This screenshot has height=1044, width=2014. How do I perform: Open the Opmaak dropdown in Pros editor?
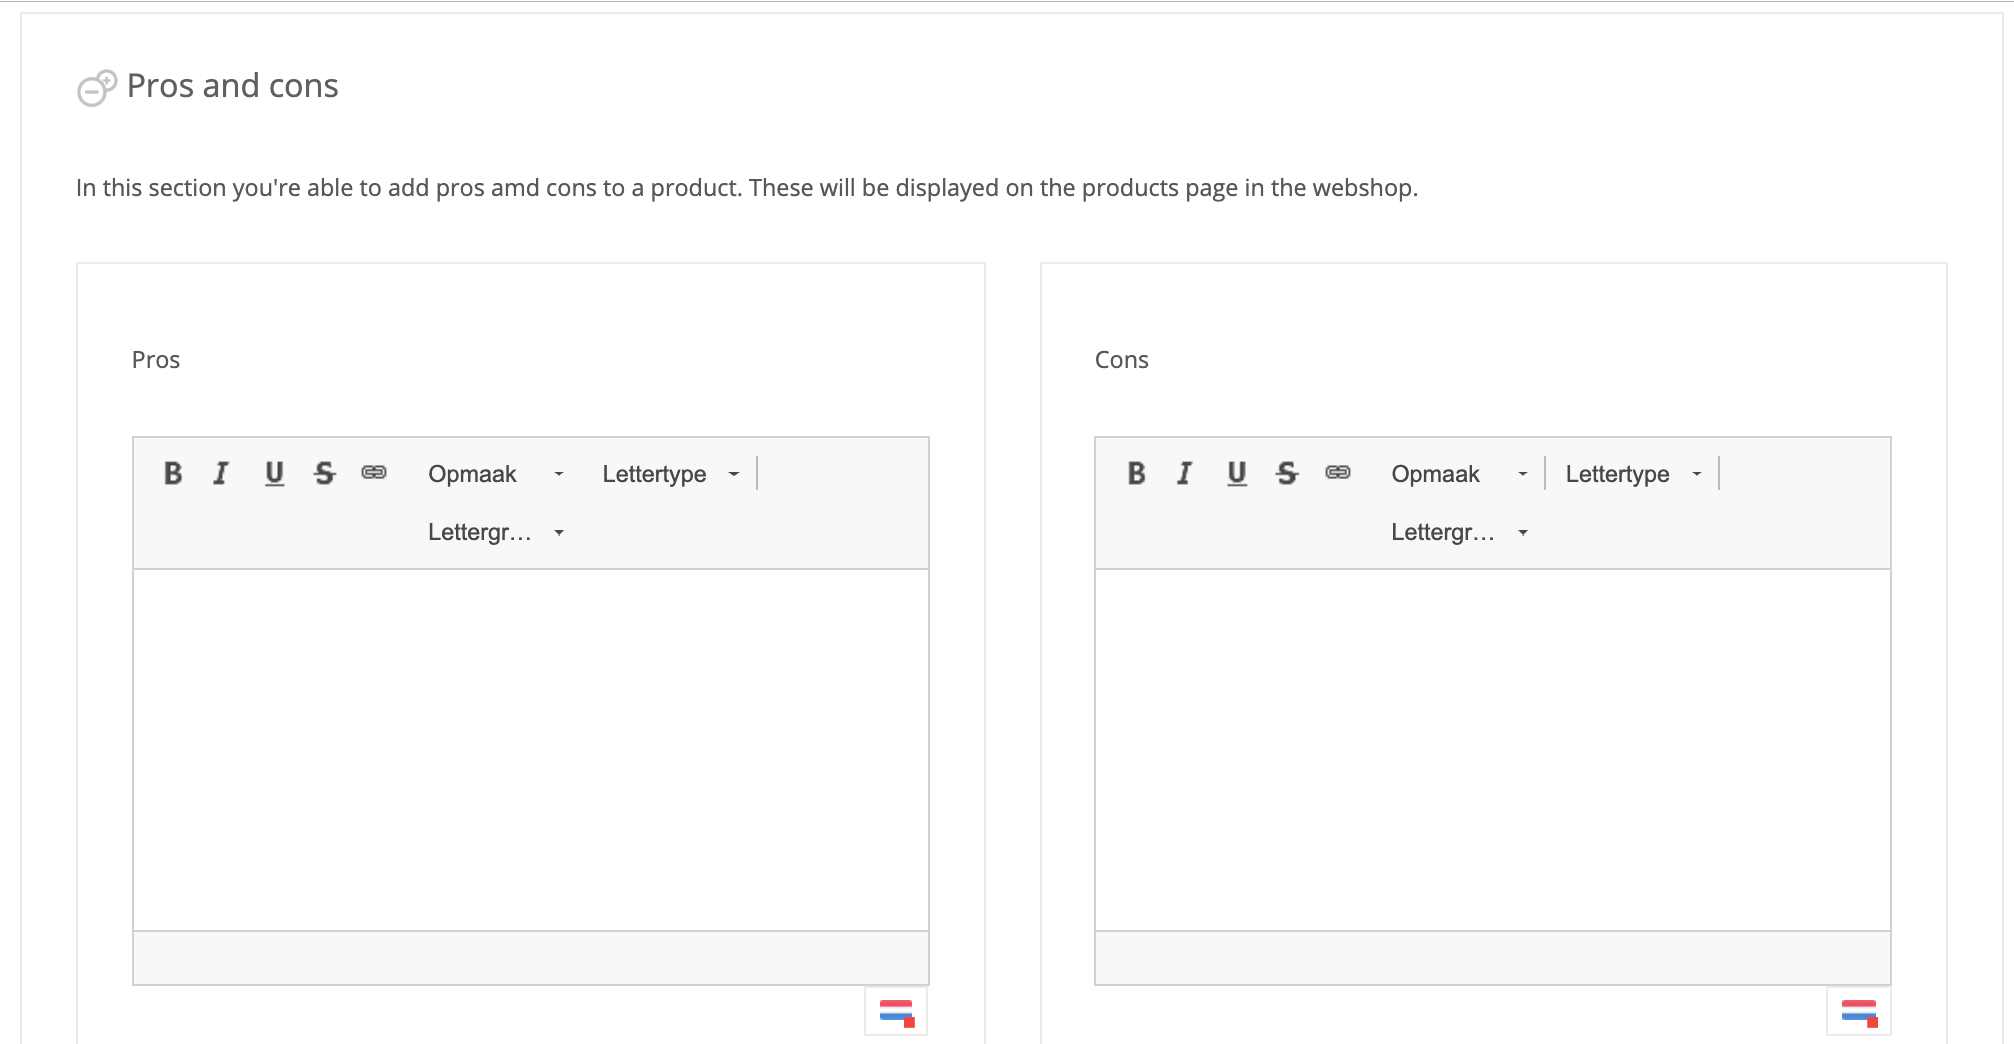pyautogui.click(x=495, y=474)
